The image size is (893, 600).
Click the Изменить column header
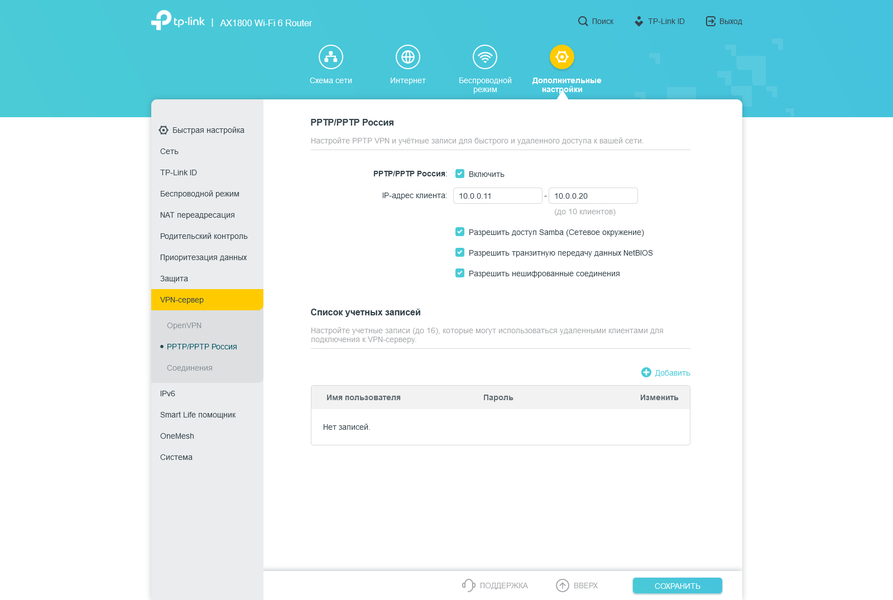tap(659, 397)
